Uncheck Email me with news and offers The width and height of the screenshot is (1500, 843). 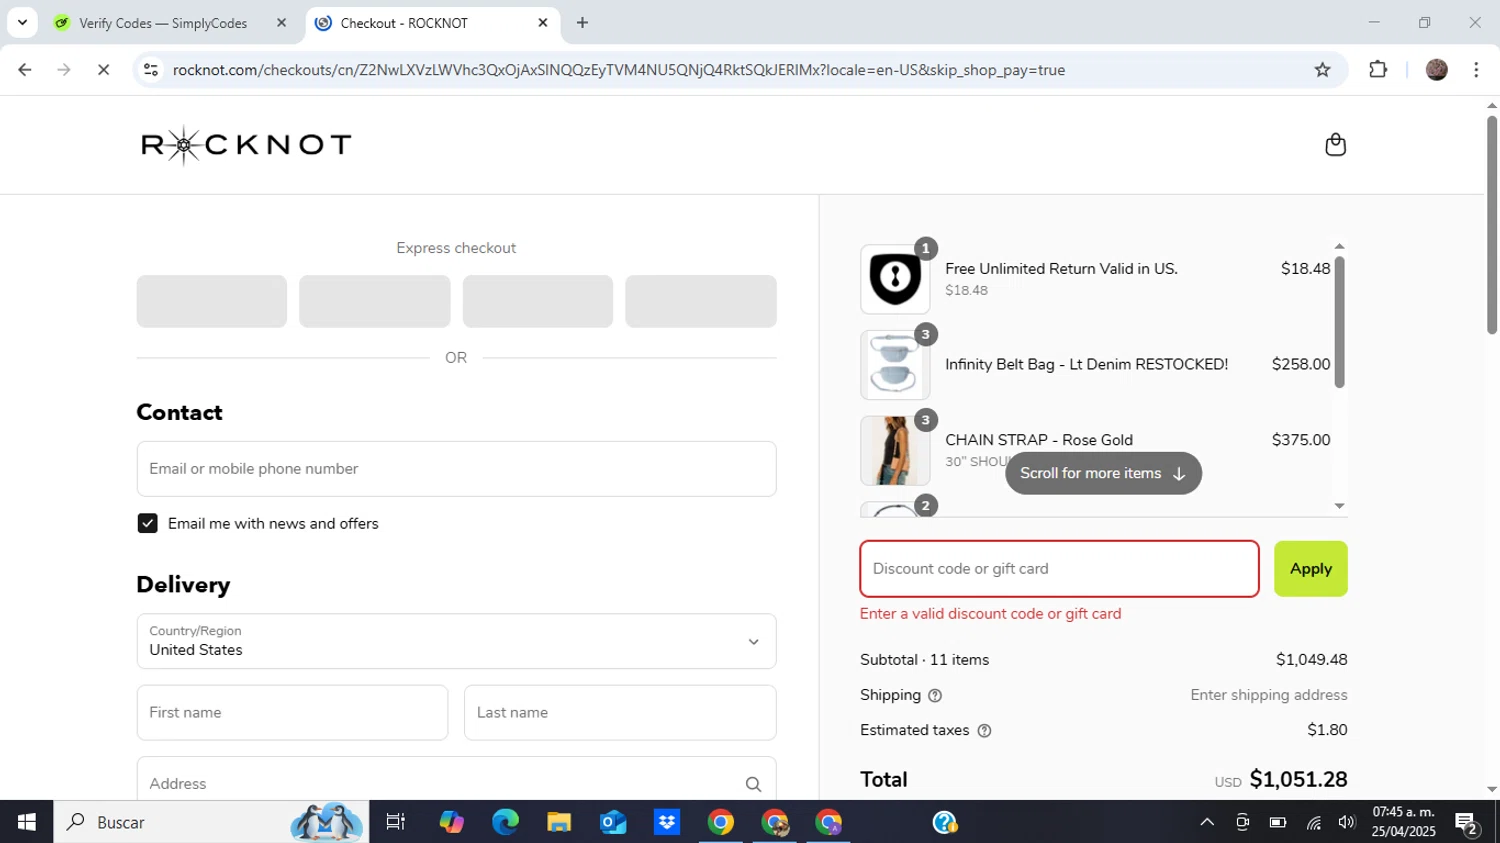pos(147,523)
